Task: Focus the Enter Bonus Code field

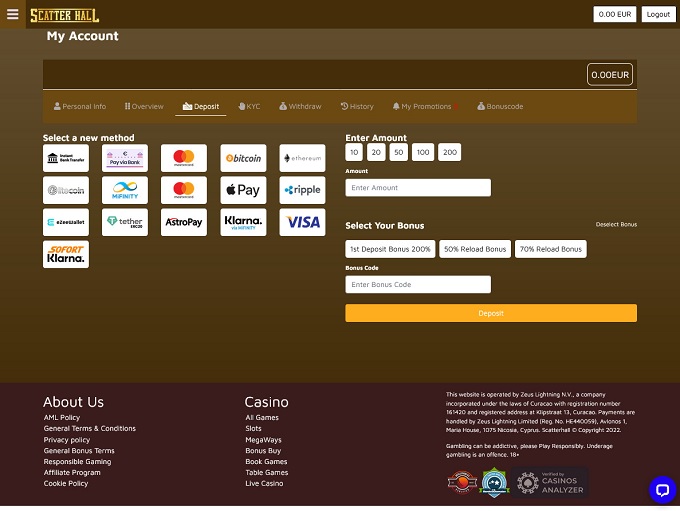Action: click(418, 285)
